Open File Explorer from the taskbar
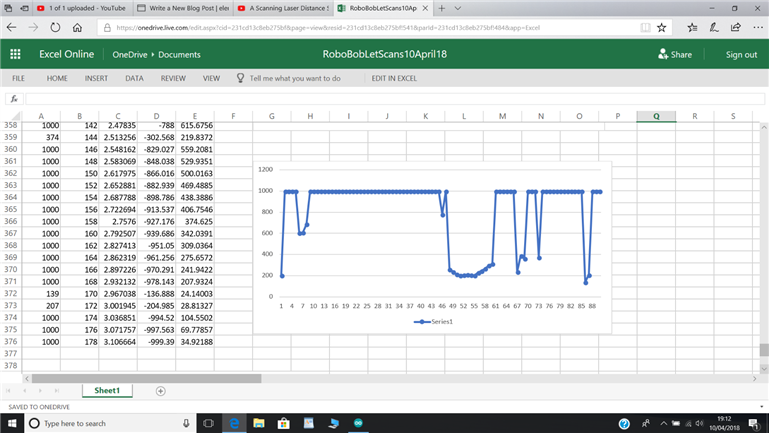This screenshot has height=433, width=769. pos(258,423)
